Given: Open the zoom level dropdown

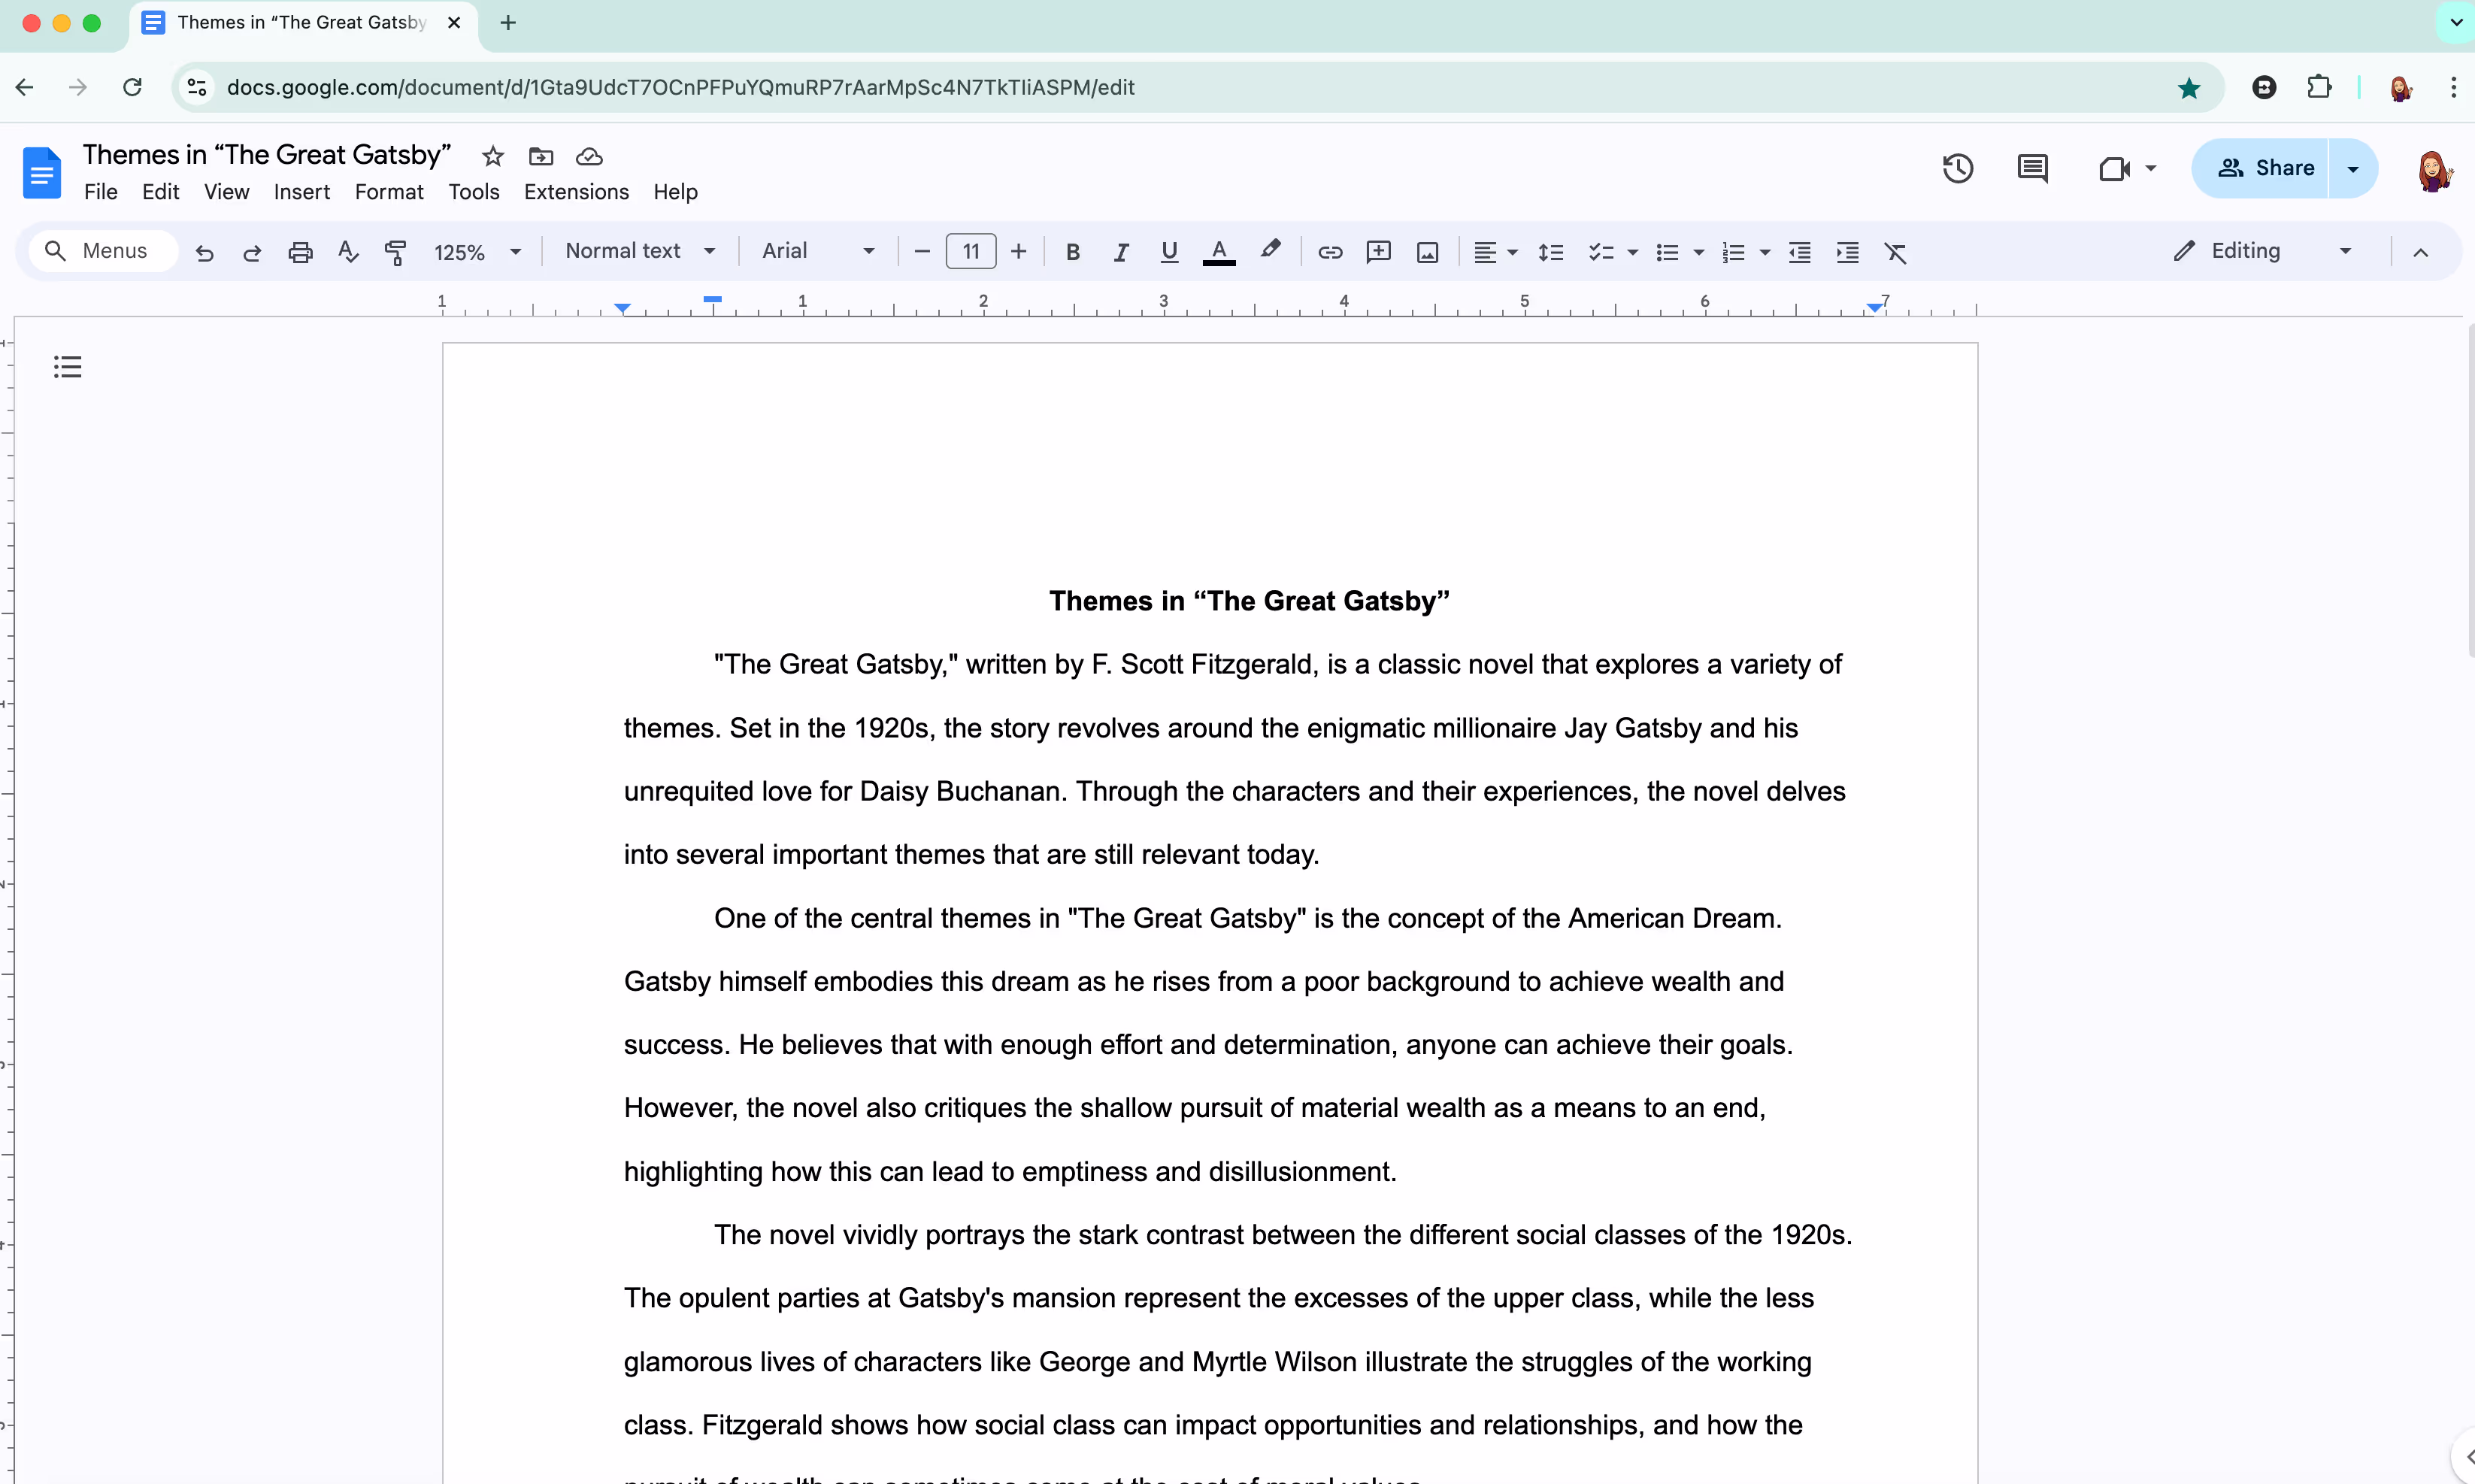Looking at the screenshot, I should click(x=476, y=251).
